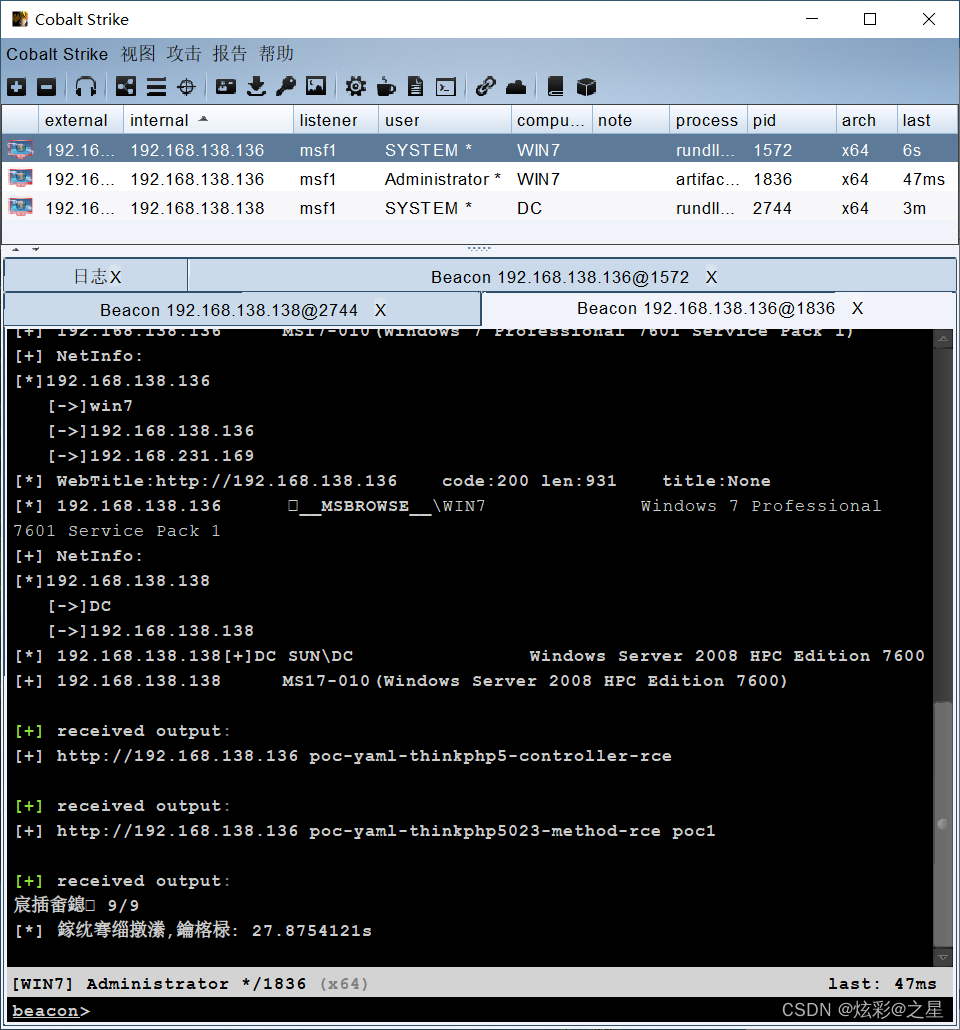
Task: Open the 帮助 menu
Action: [x=276, y=54]
